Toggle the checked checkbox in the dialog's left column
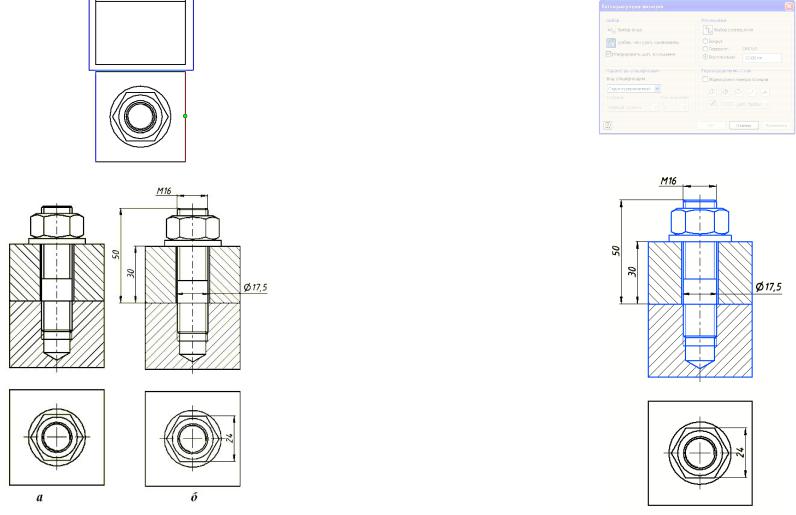Viewport: 796px width, 515px height. pyautogui.click(x=608, y=54)
